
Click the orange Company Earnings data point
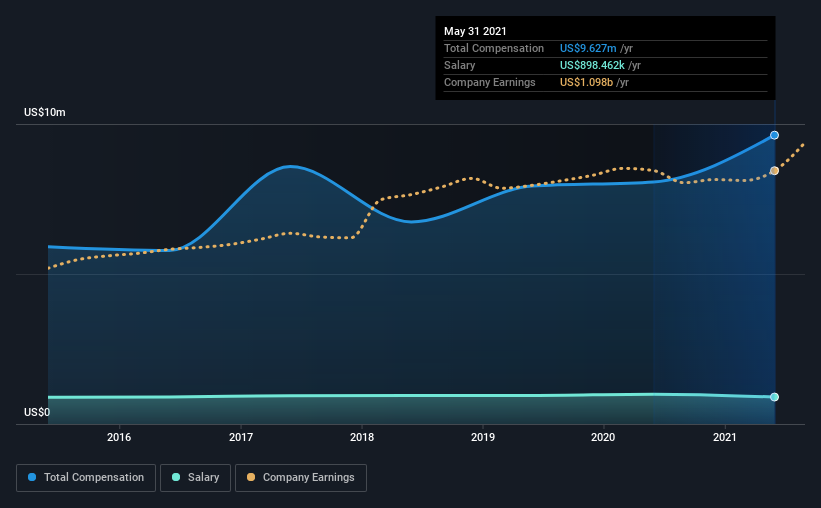pyautogui.click(x=774, y=171)
